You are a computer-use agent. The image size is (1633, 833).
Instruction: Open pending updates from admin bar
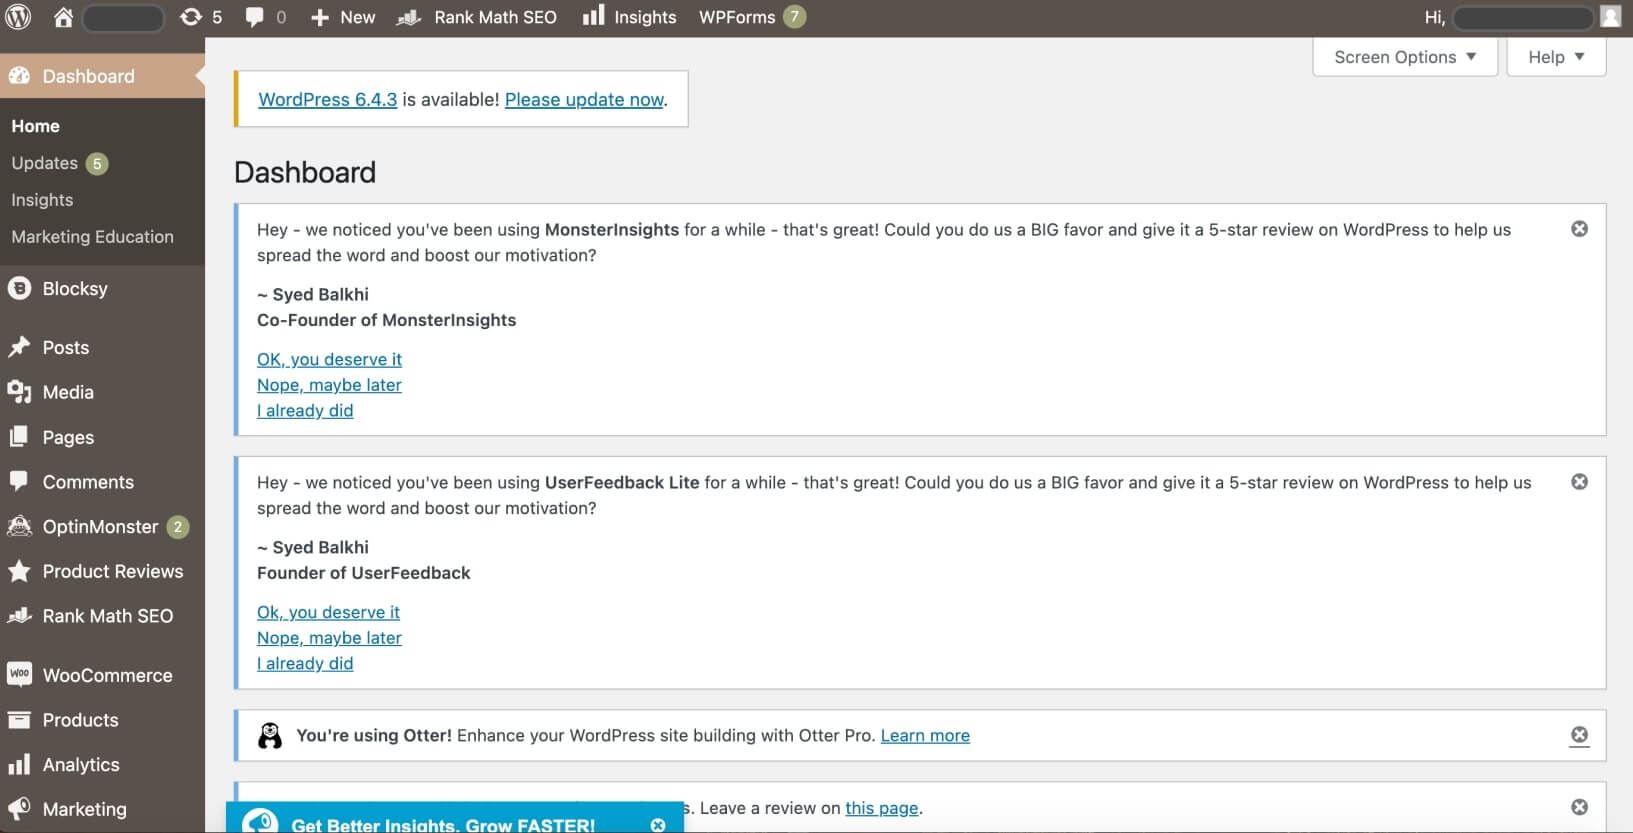201,17
